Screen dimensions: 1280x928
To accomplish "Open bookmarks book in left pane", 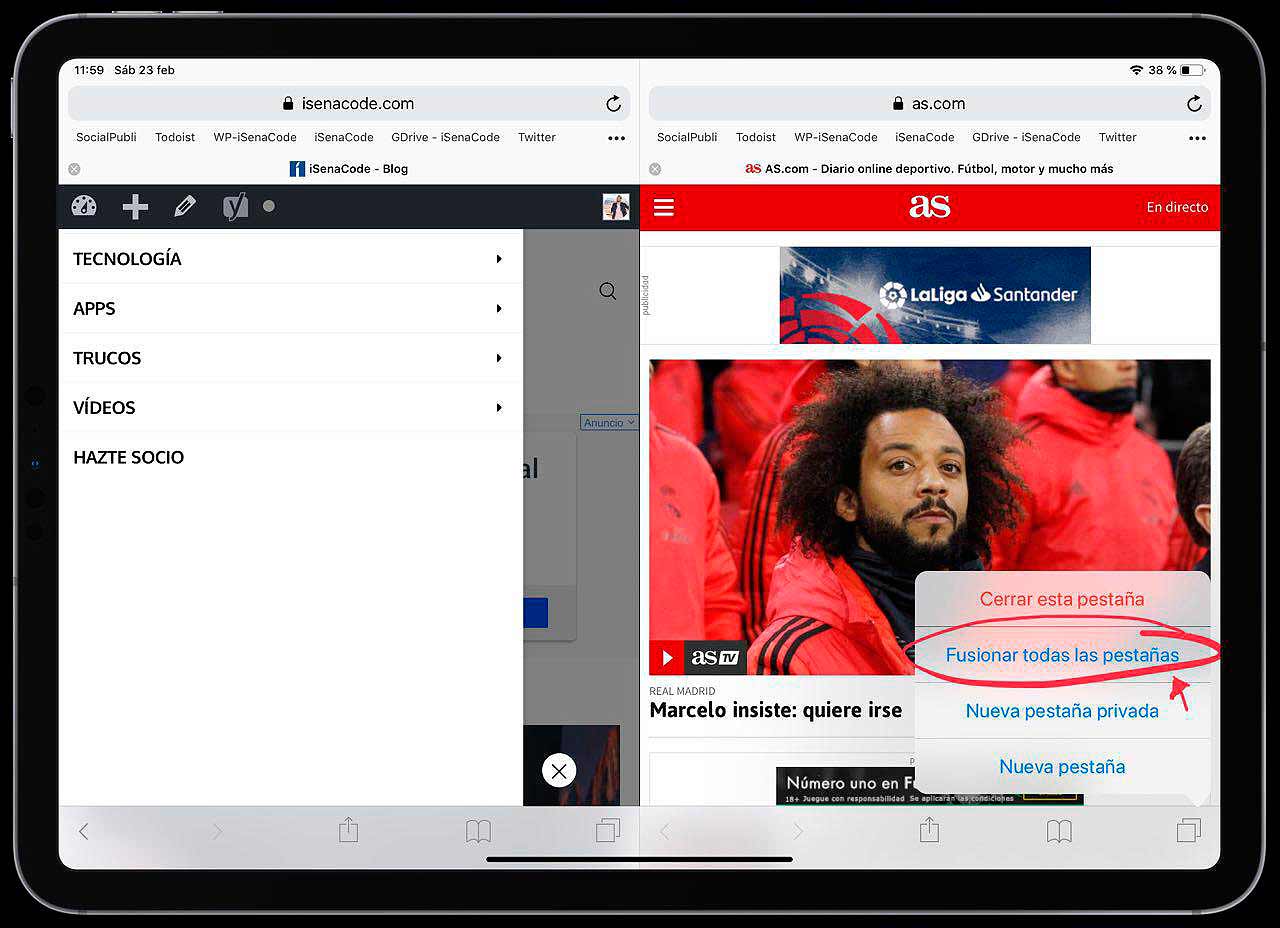I will coord(479,831).
